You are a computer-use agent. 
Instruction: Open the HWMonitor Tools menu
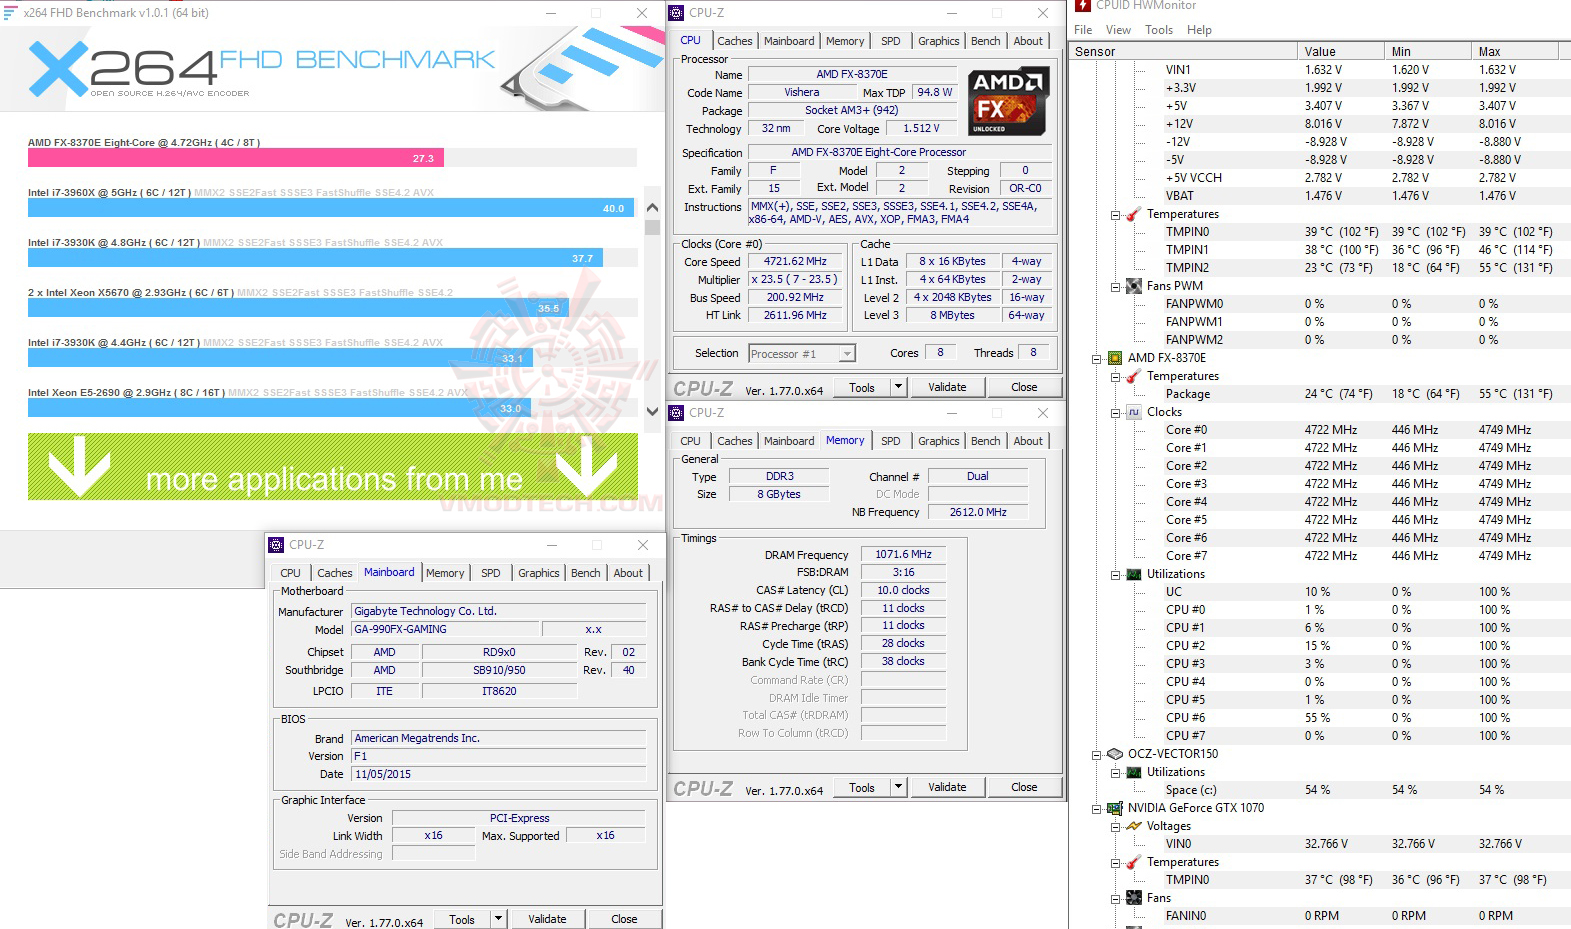pyautogui.click(x=1159, y=30)
